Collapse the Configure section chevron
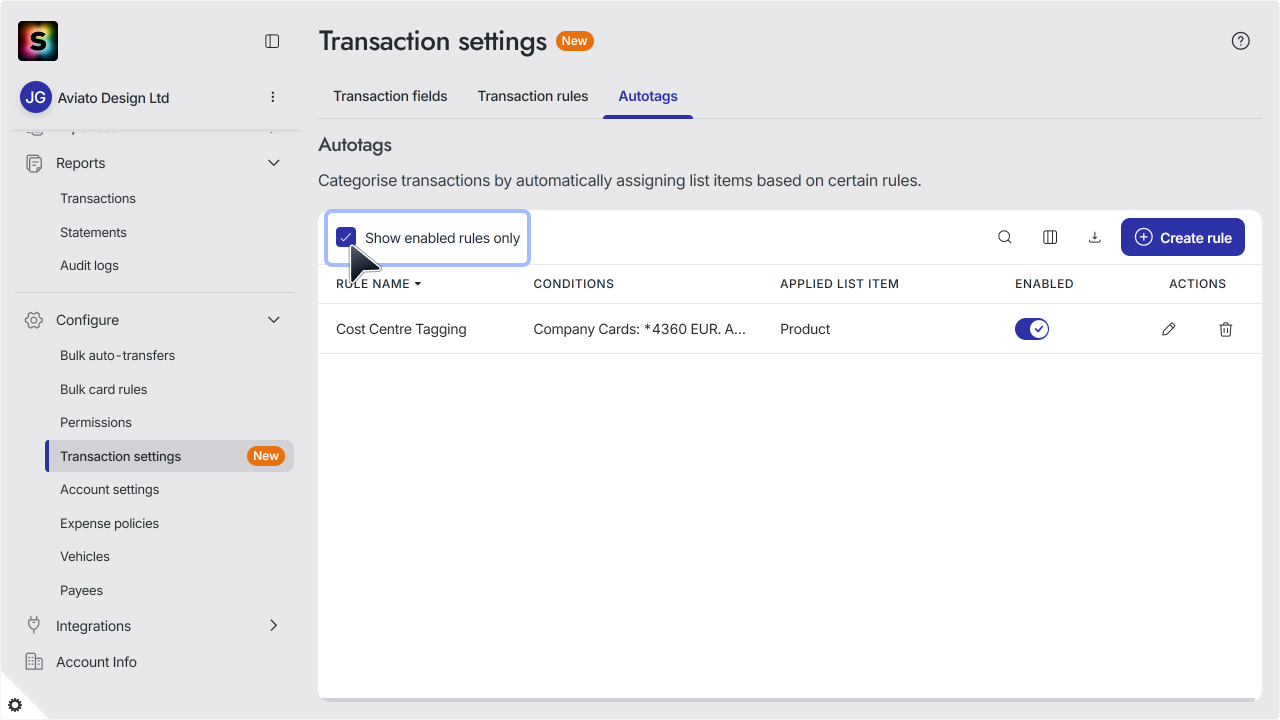The width and height of the screenshot is (1280, 720). tap(274, 320)
